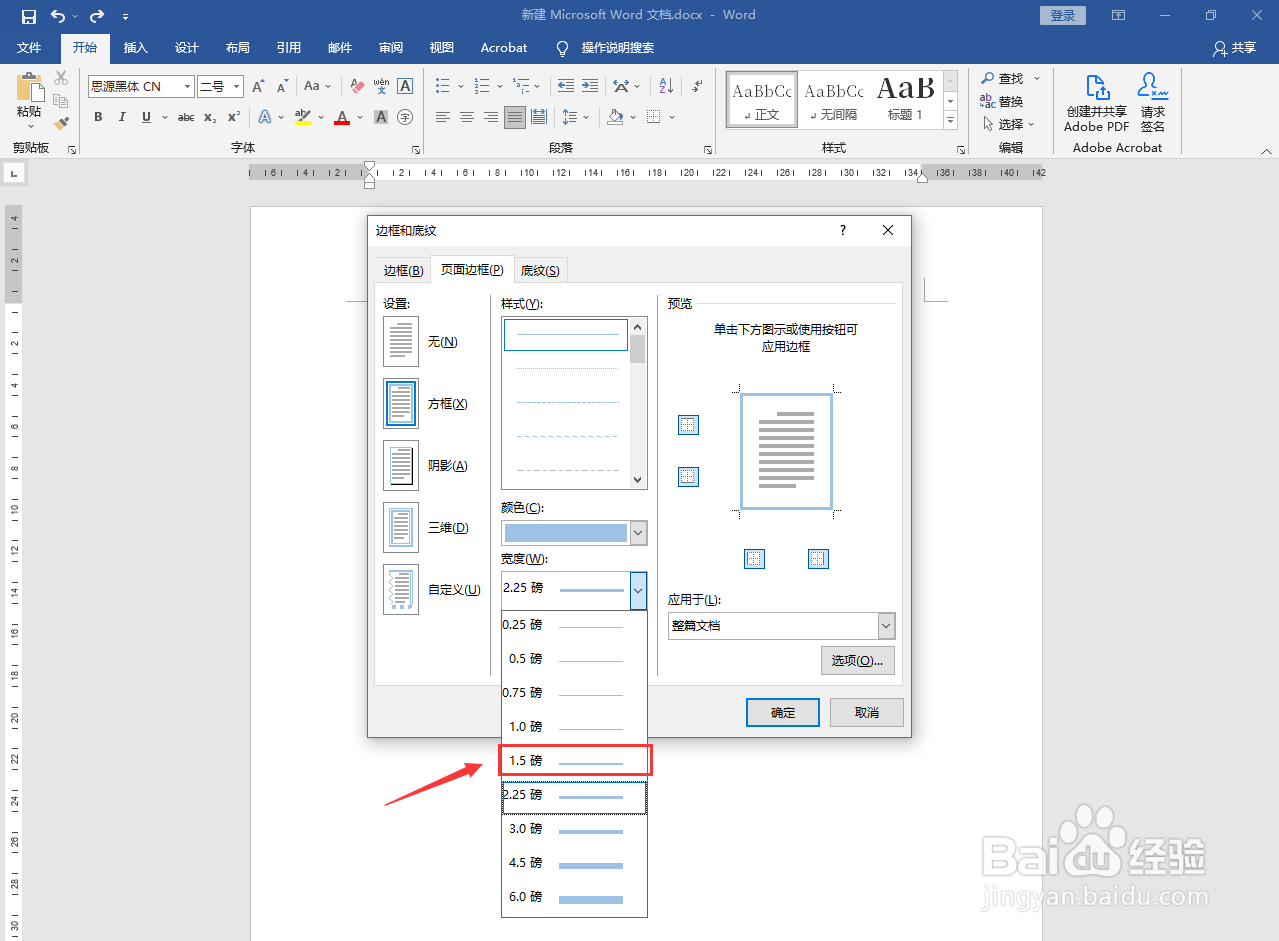1279x941 pixels.
Task: Click the Superscript x² icon
Action: click(234, 117)
